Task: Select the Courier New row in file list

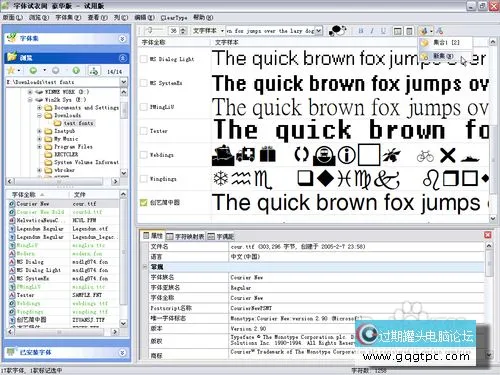Action: coord(63,204)
